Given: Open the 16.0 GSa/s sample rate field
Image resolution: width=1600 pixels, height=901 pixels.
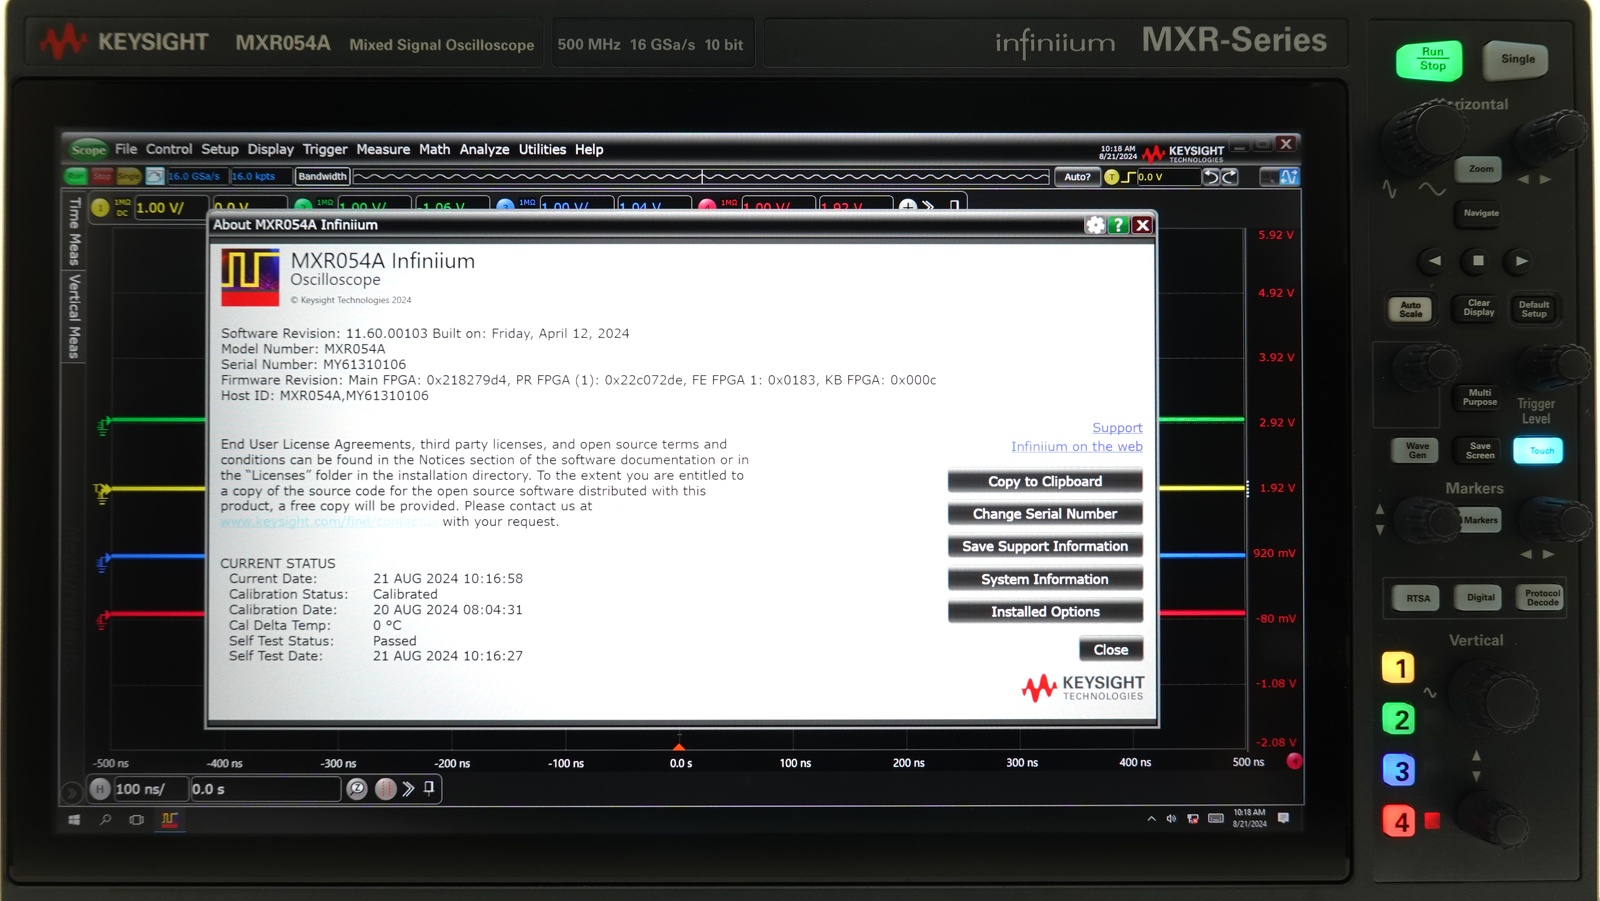Looking at the screenshot, I should click(196, 176).
